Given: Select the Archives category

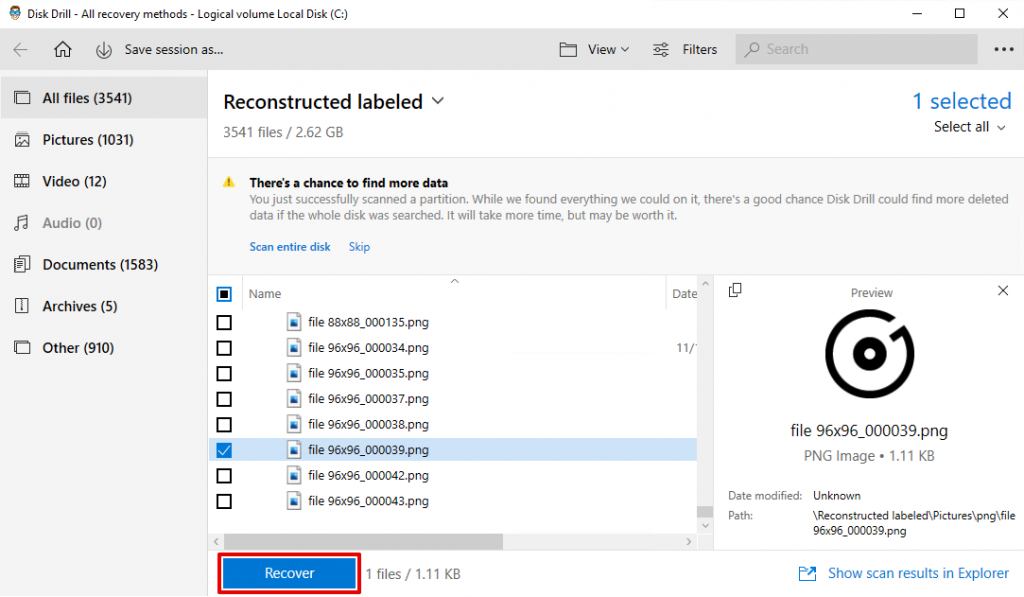Looking at the screenshot, I should pyautogui.click(x=77, y=306).
